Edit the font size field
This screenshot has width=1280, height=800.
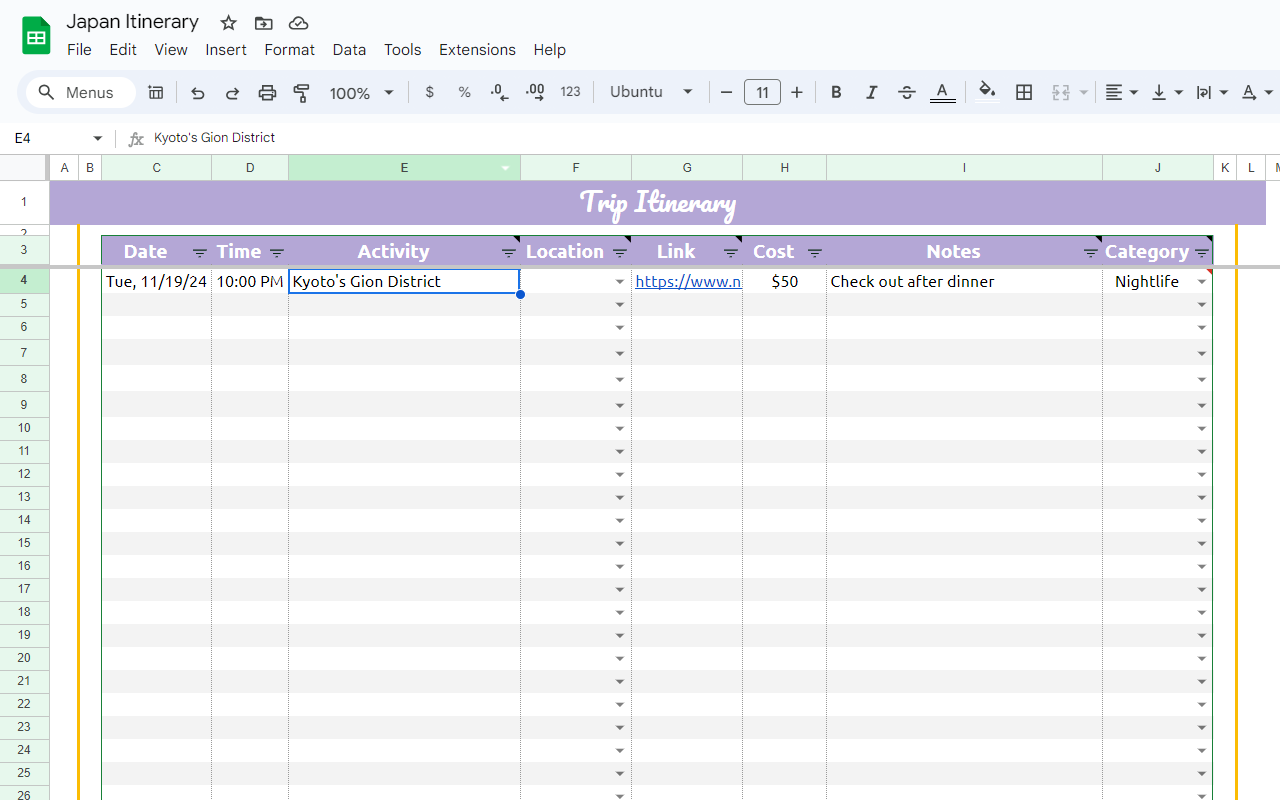point(762,92)
